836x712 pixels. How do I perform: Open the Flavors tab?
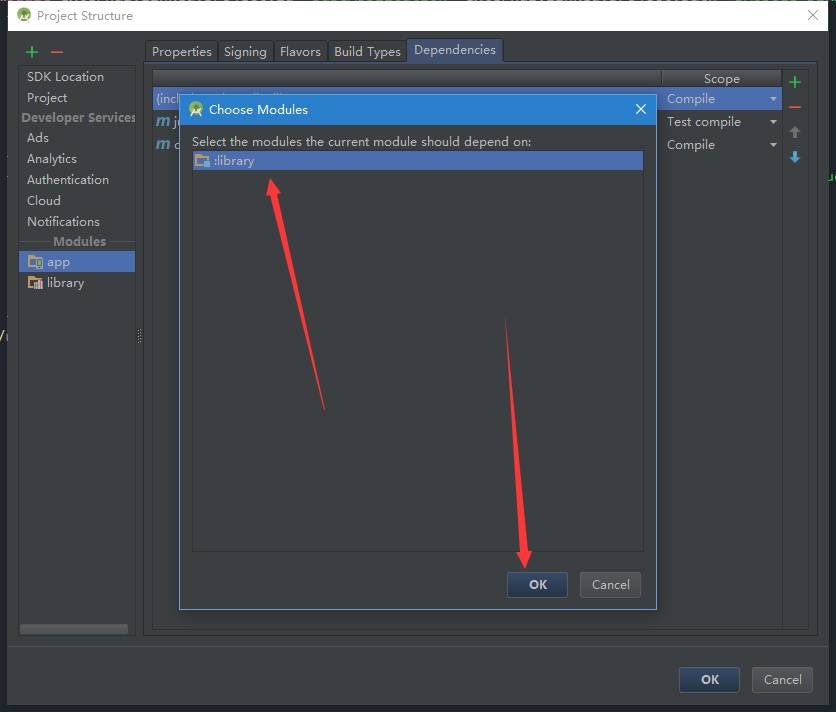pos(300,52)
